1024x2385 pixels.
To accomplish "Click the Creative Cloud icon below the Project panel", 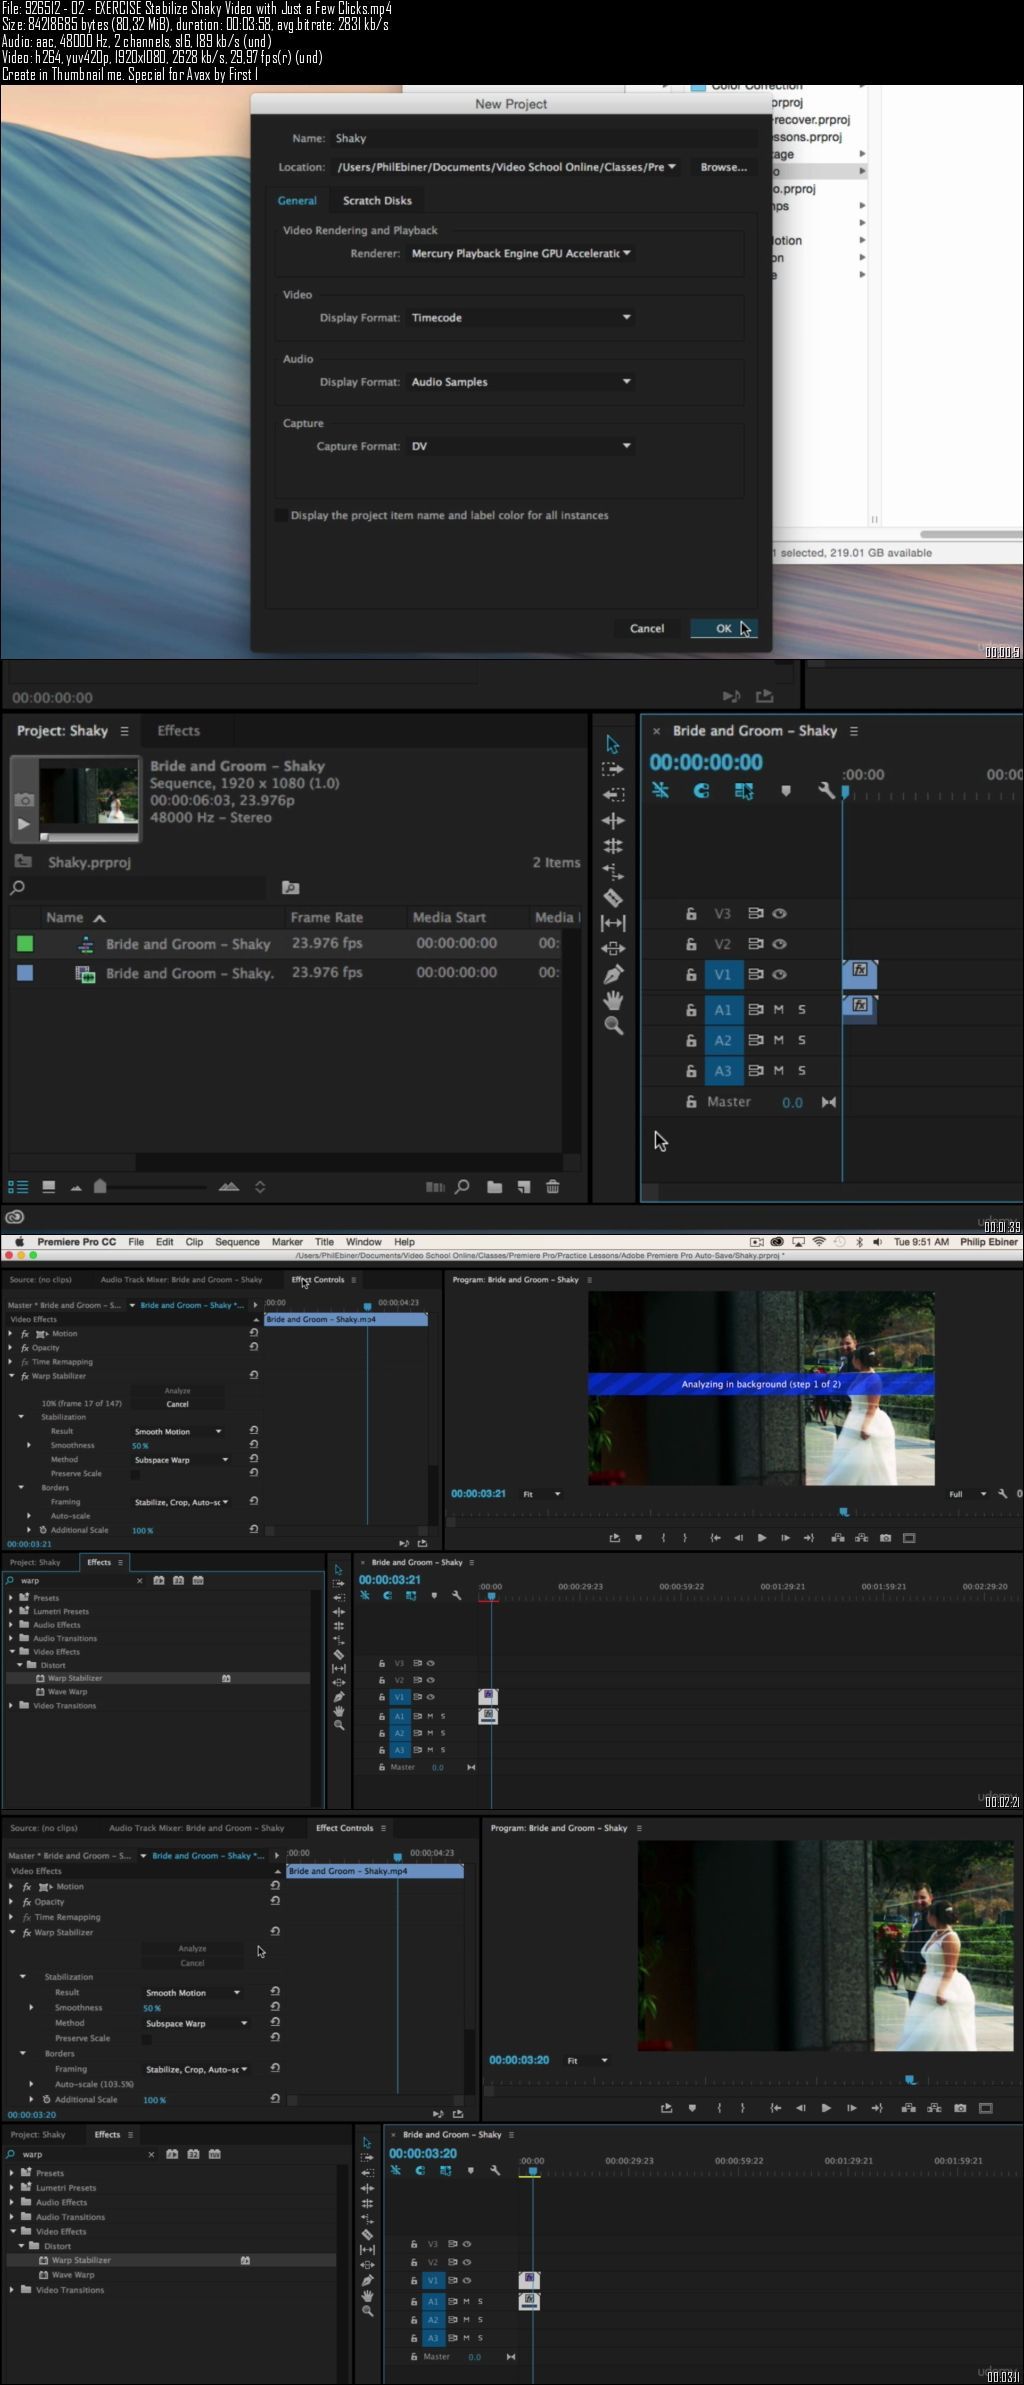I will point(14,1217).
